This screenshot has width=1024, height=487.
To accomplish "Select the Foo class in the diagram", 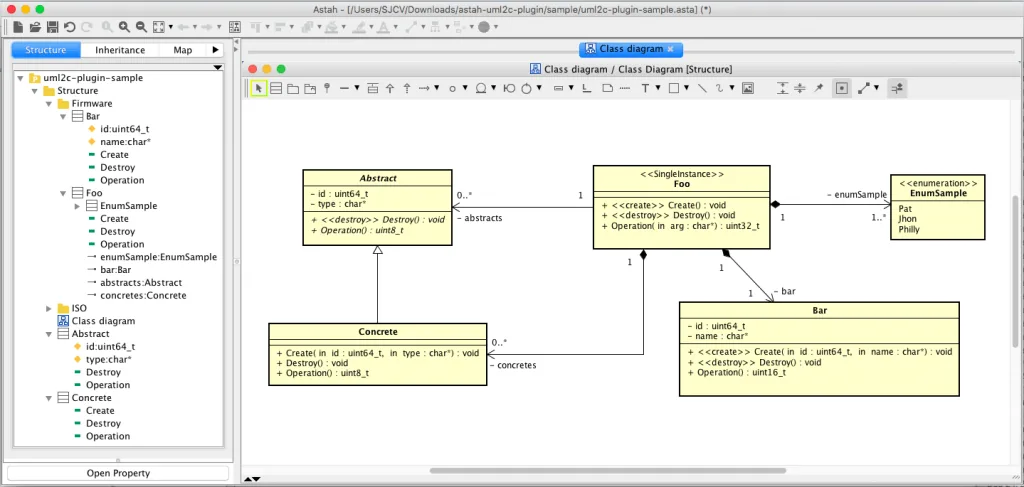I will click(x=682, y=207).
